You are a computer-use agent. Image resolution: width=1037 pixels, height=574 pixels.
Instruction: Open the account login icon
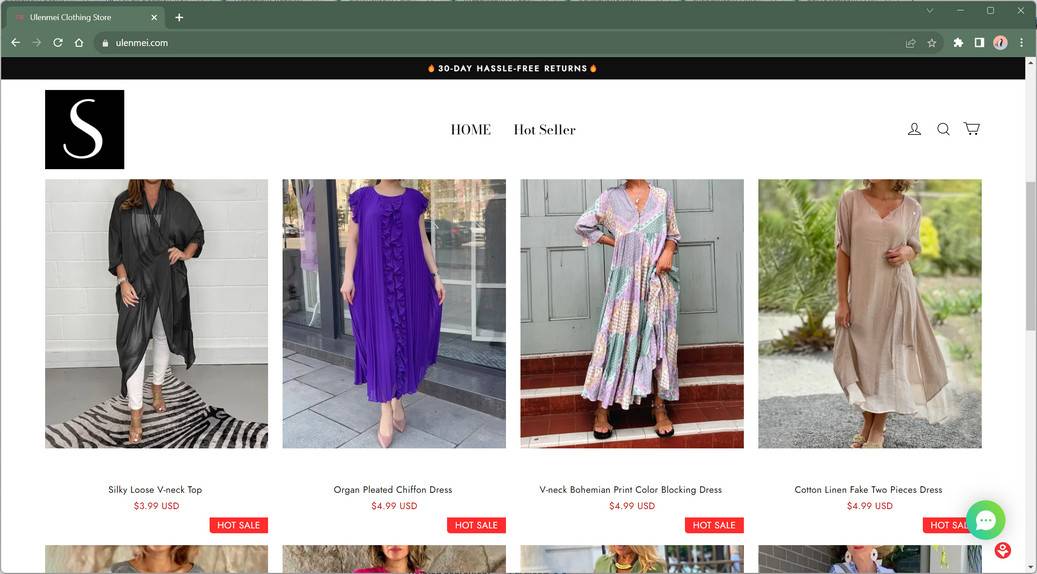[x=915, y=129]
